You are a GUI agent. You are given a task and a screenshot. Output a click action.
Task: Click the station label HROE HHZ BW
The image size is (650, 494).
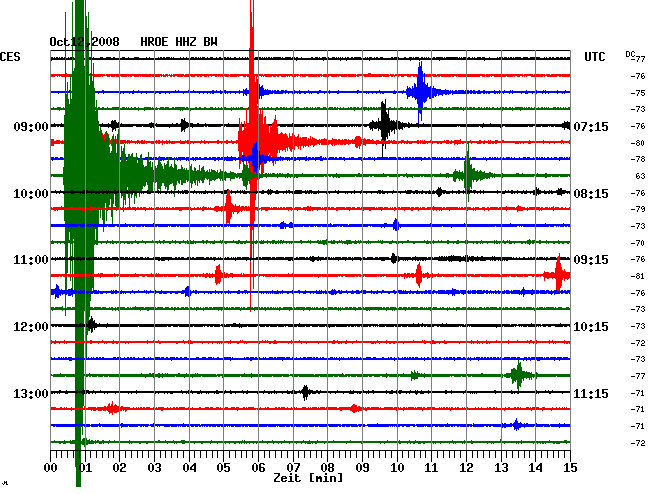(179, 42)
